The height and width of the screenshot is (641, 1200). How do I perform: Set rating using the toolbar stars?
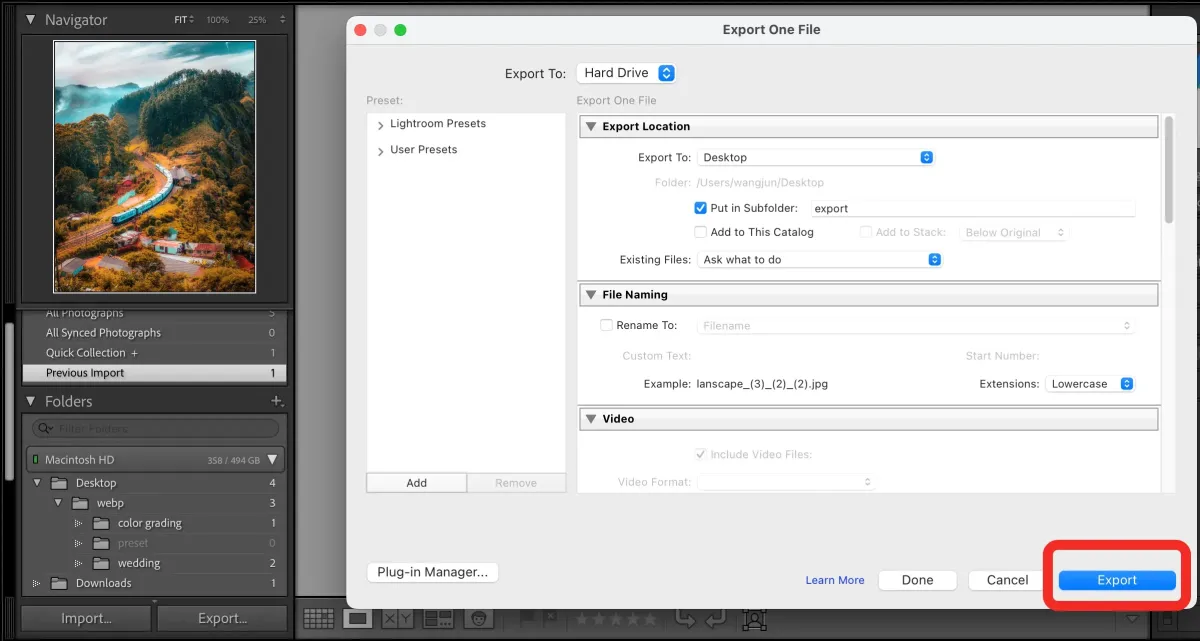[617, 619]
